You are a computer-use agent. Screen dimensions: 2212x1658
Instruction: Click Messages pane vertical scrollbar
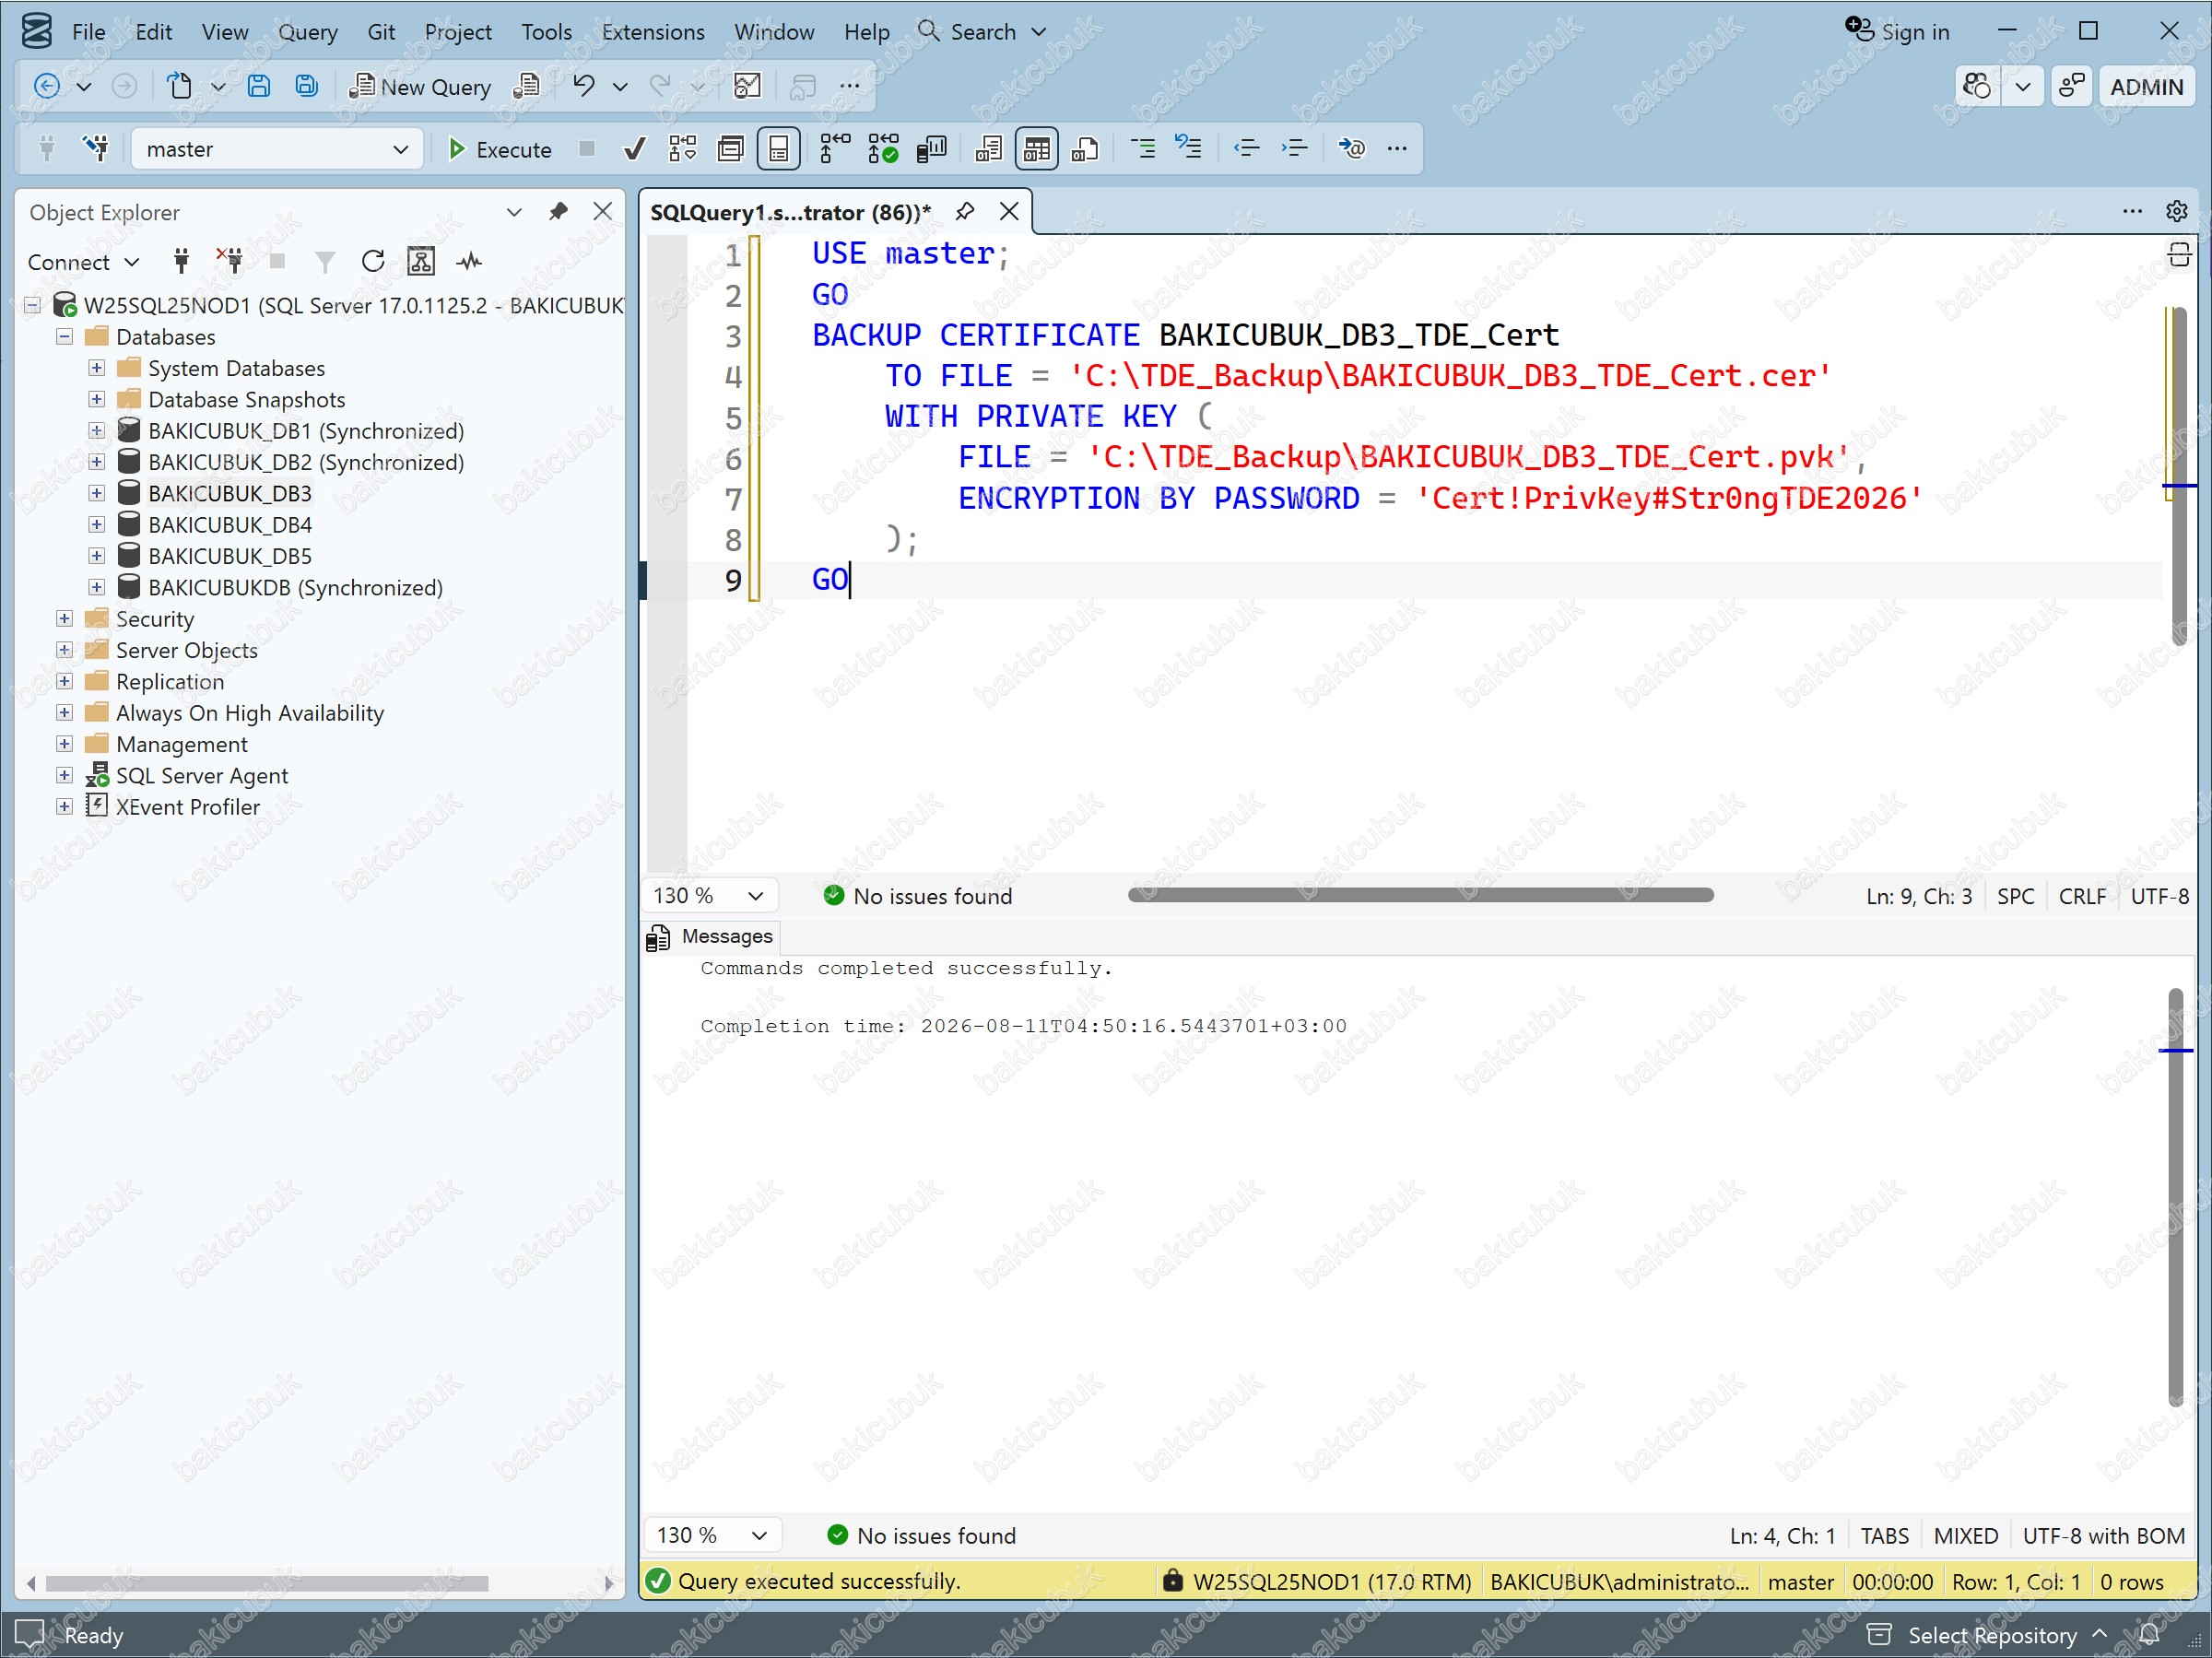[2175, 1198]
